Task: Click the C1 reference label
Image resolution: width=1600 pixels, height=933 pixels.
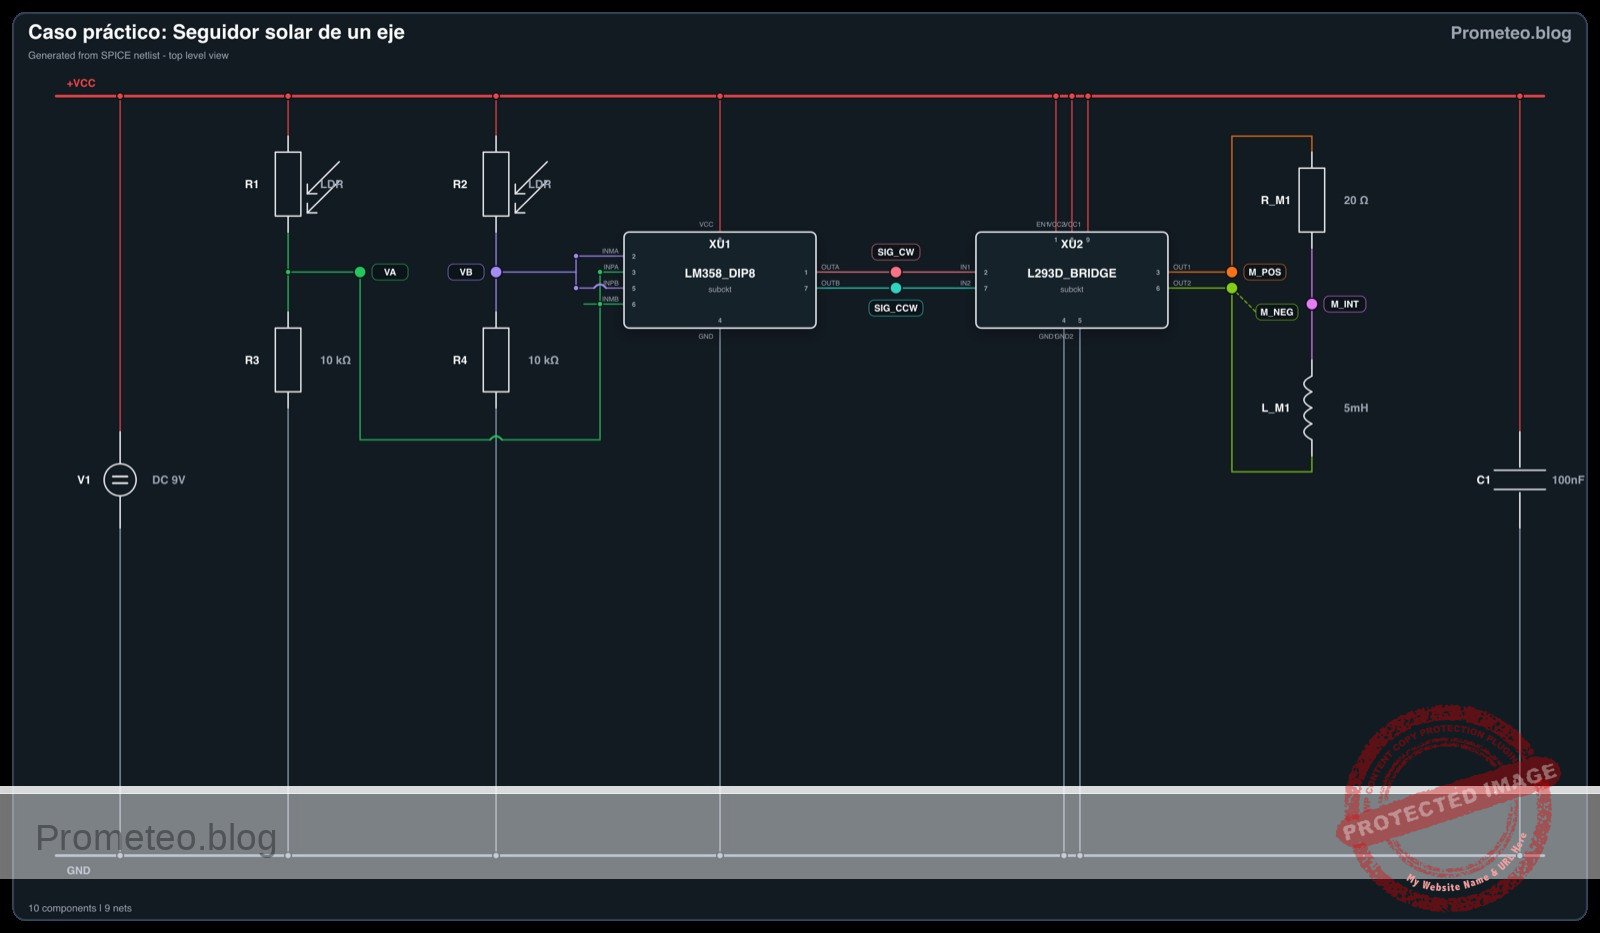Action: (1484, 480)
